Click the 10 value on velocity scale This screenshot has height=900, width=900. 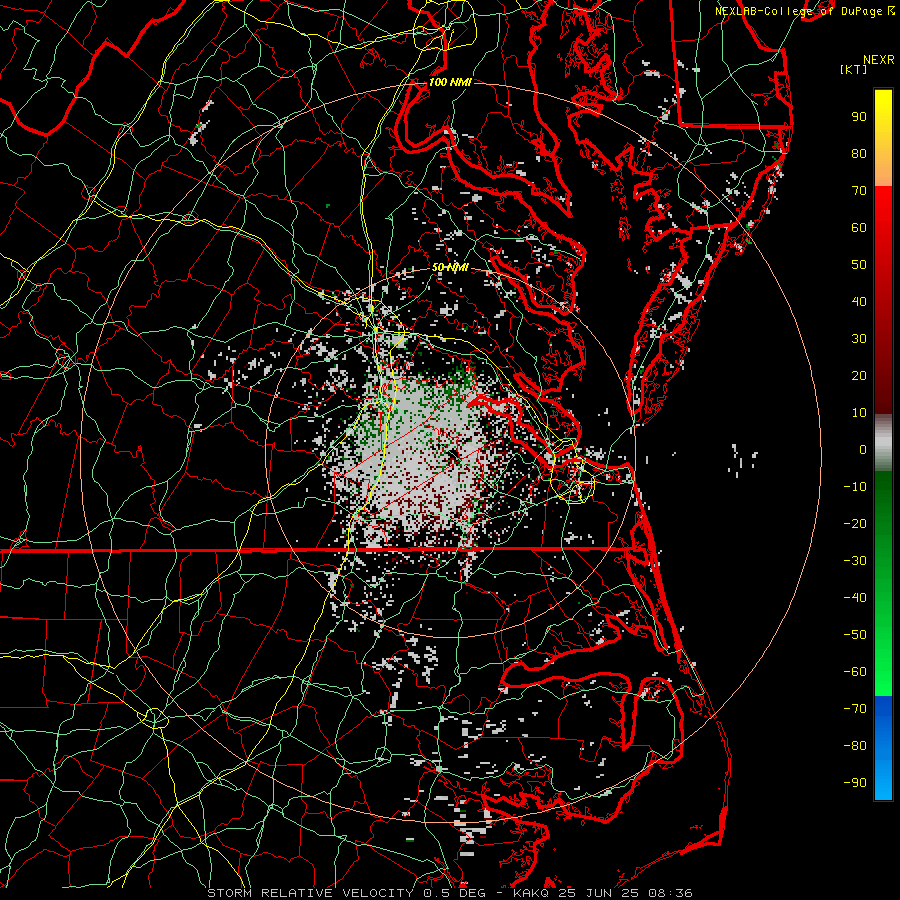(859, 413)
